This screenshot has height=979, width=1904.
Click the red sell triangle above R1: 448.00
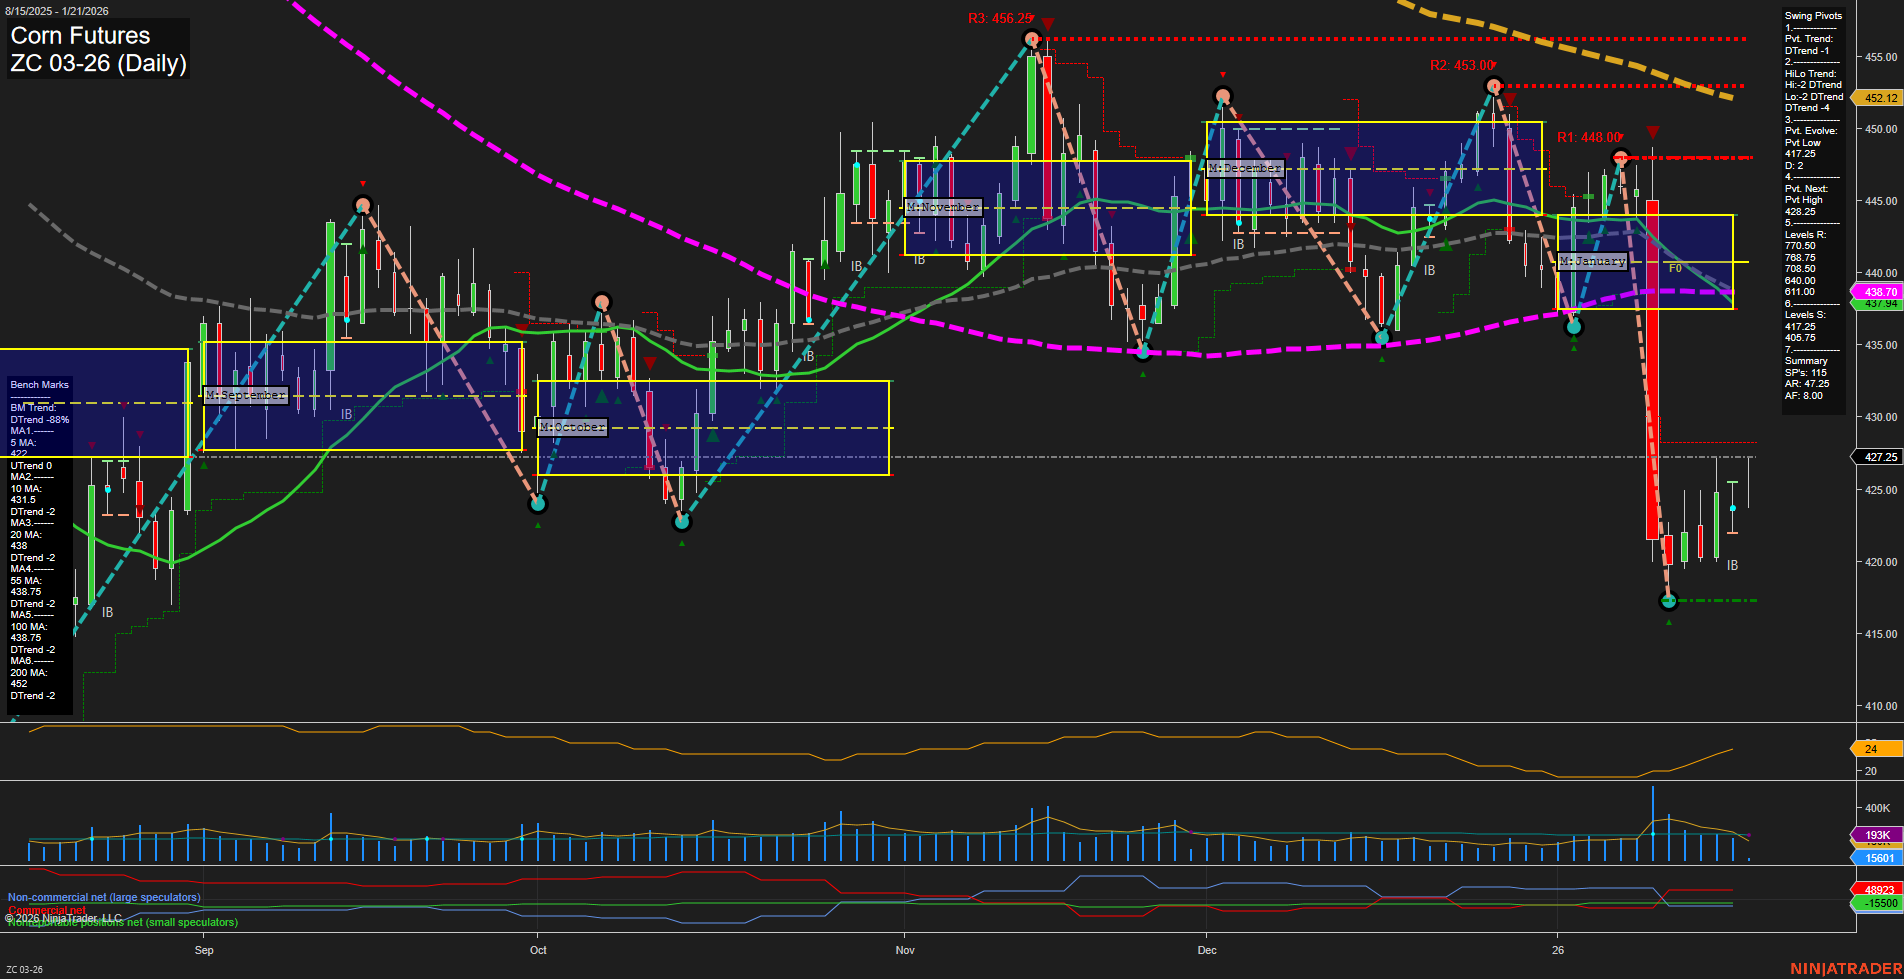1652,131
